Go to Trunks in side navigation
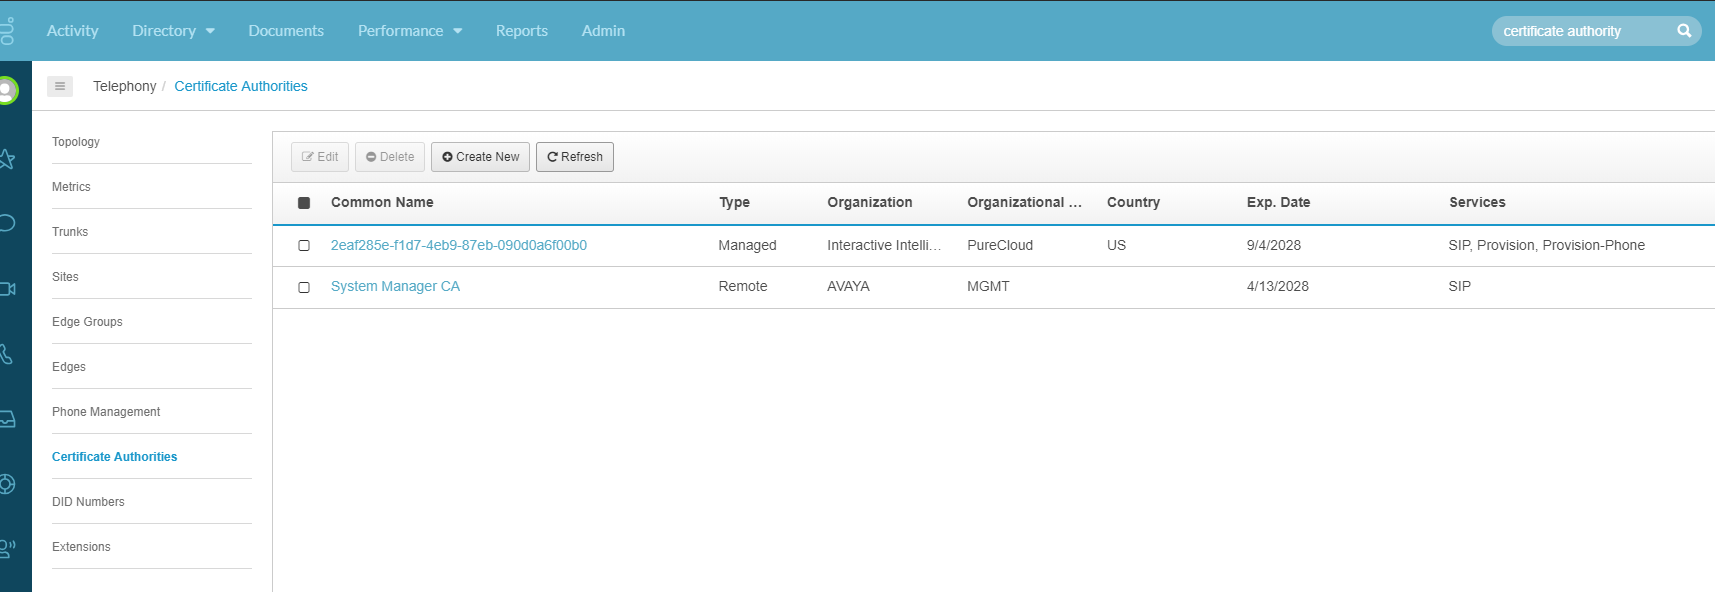 pos(70,232)
